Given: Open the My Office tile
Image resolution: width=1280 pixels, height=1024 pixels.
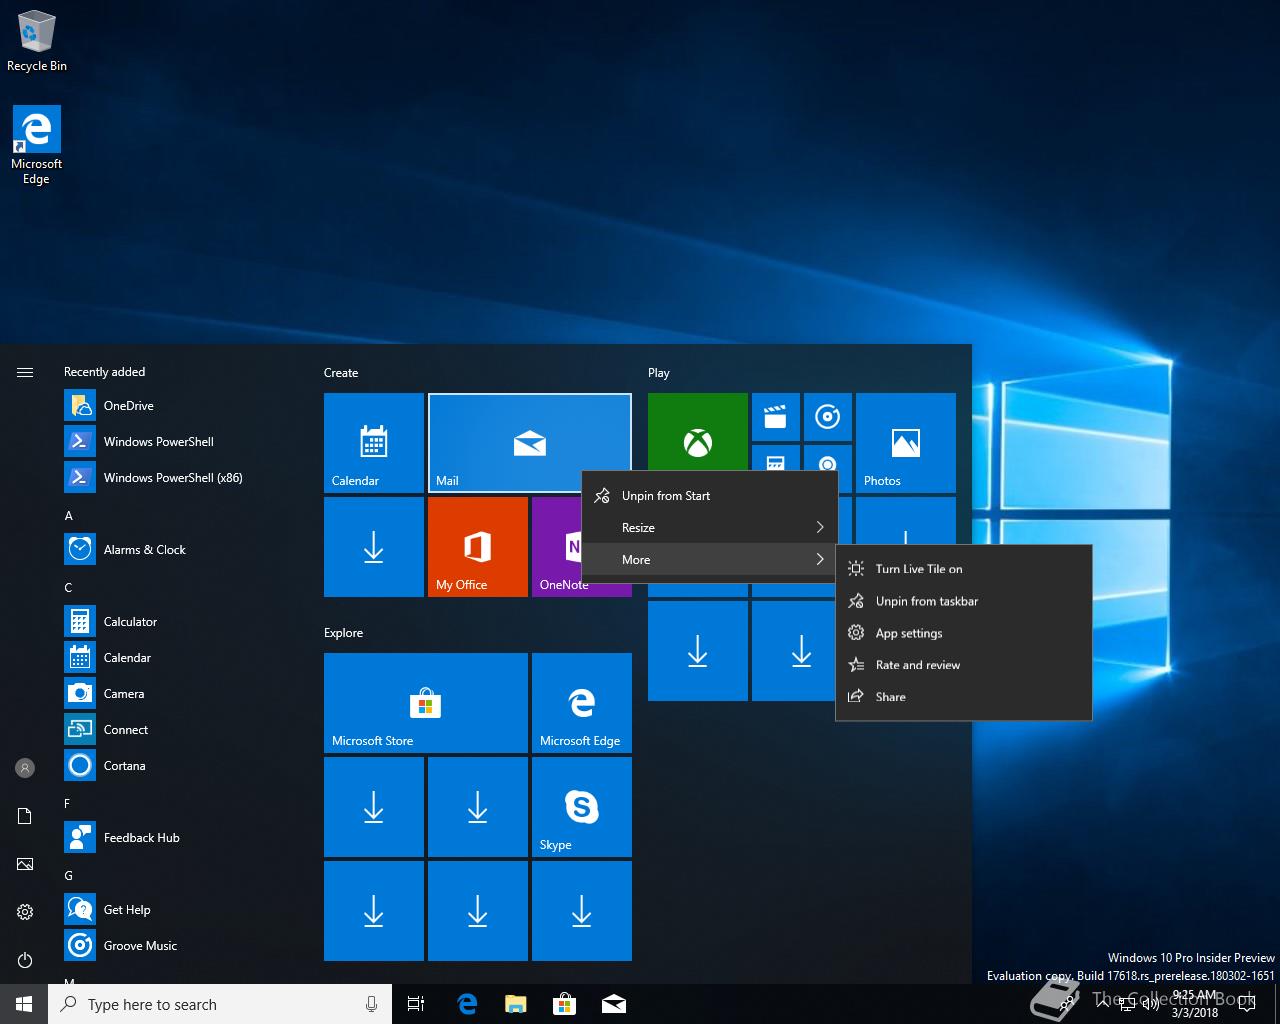Looking at the screenshot, I should click(478, 547).
